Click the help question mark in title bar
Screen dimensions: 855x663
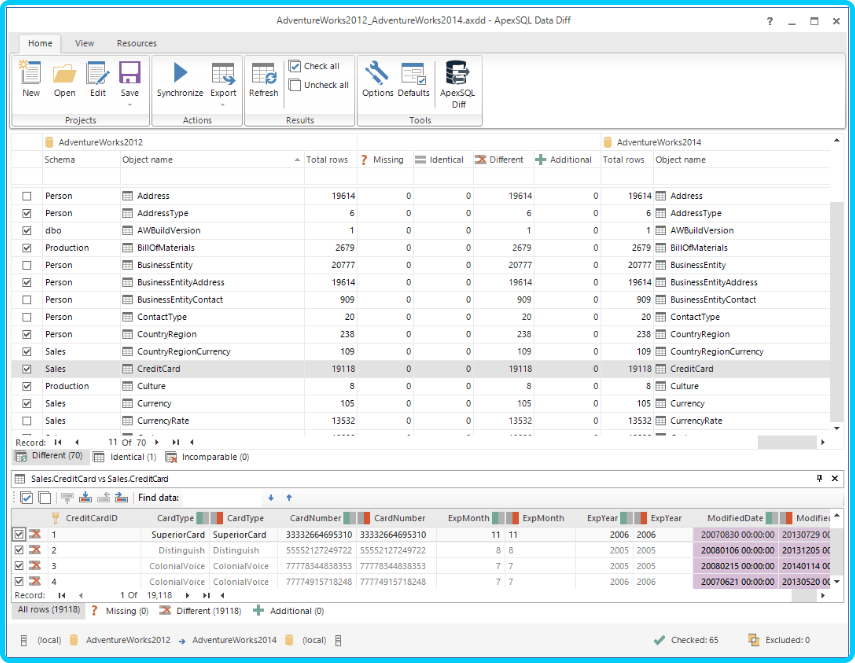769,21
